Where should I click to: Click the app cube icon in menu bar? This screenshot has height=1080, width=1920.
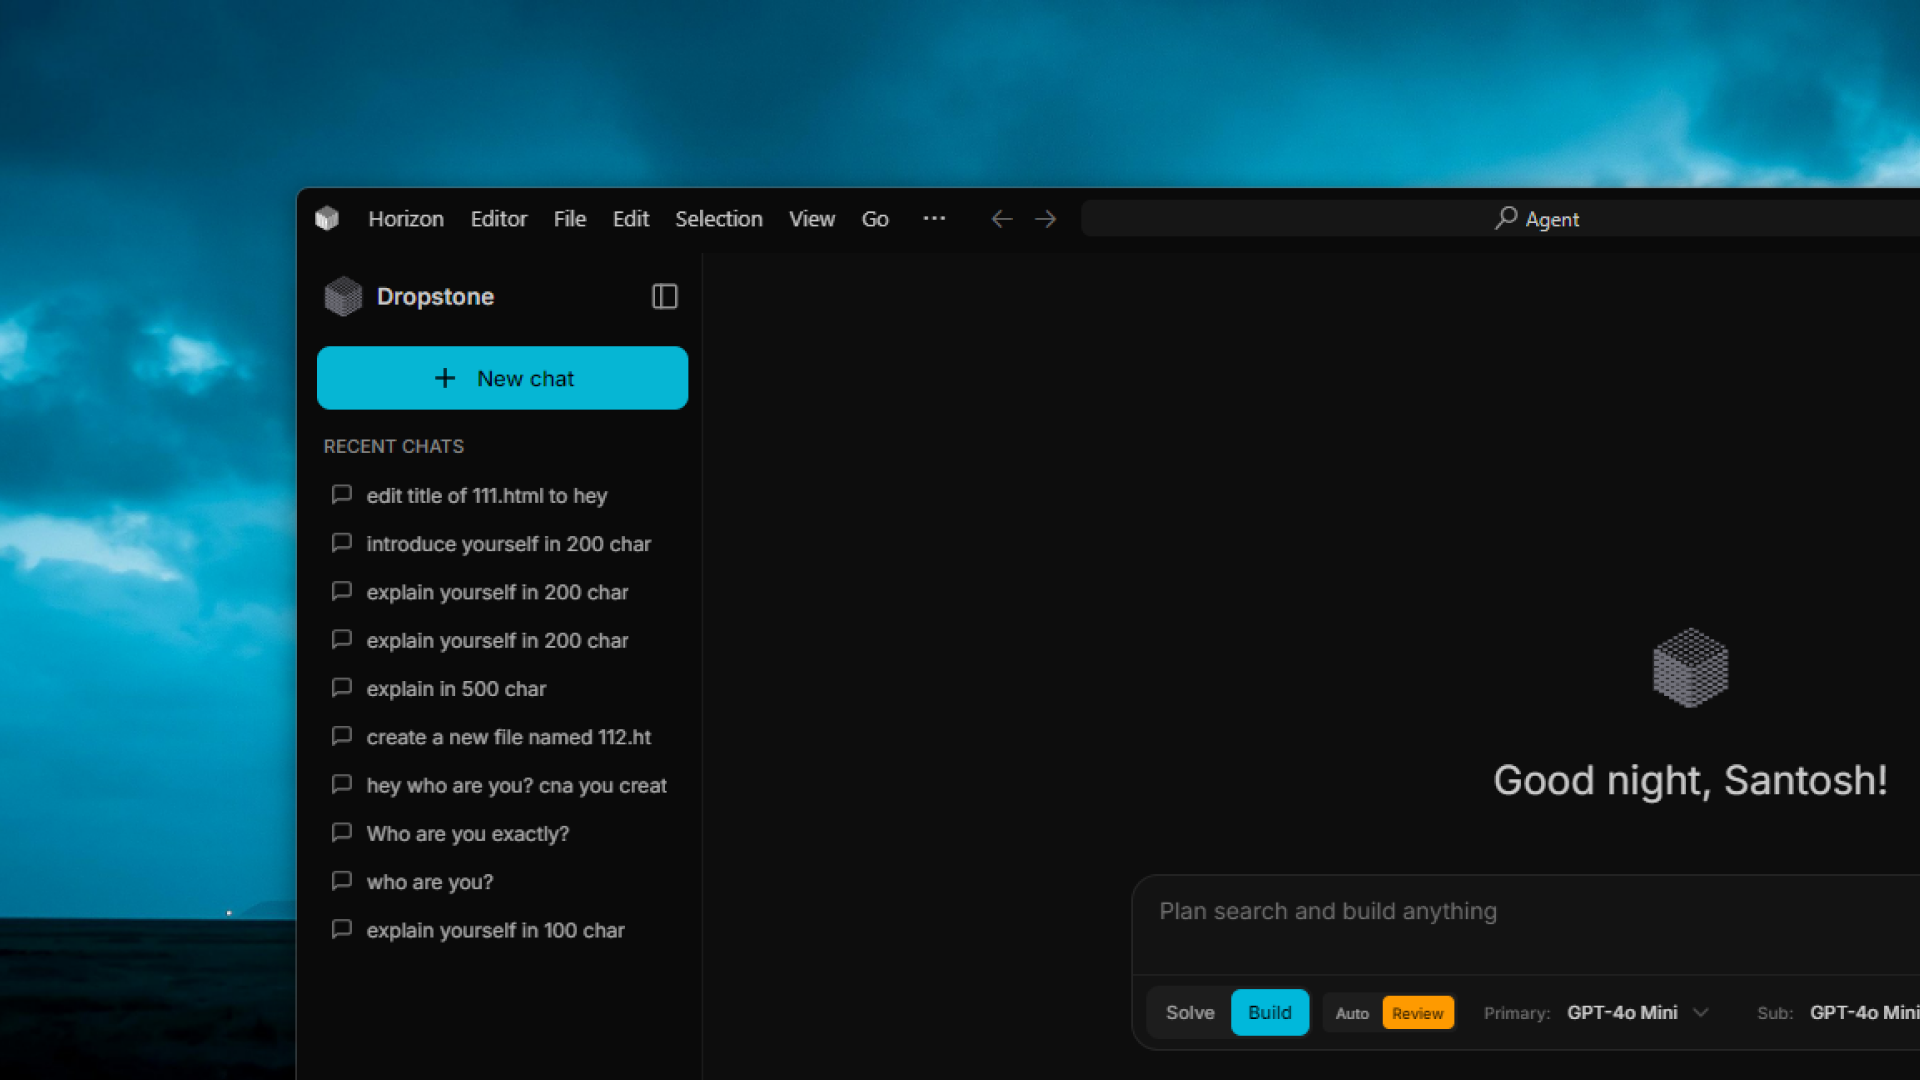(x=327, y=219)
